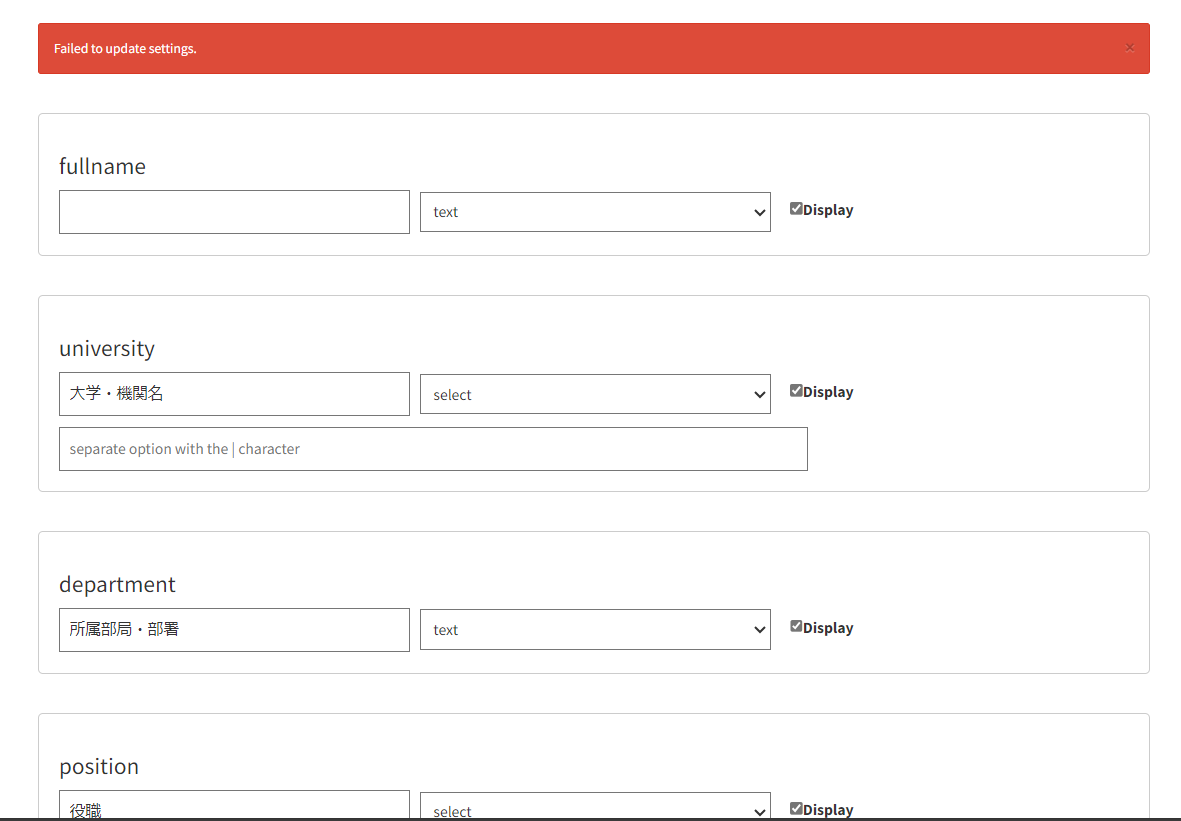Click the empty fullname label input

[x=234, y=212]
